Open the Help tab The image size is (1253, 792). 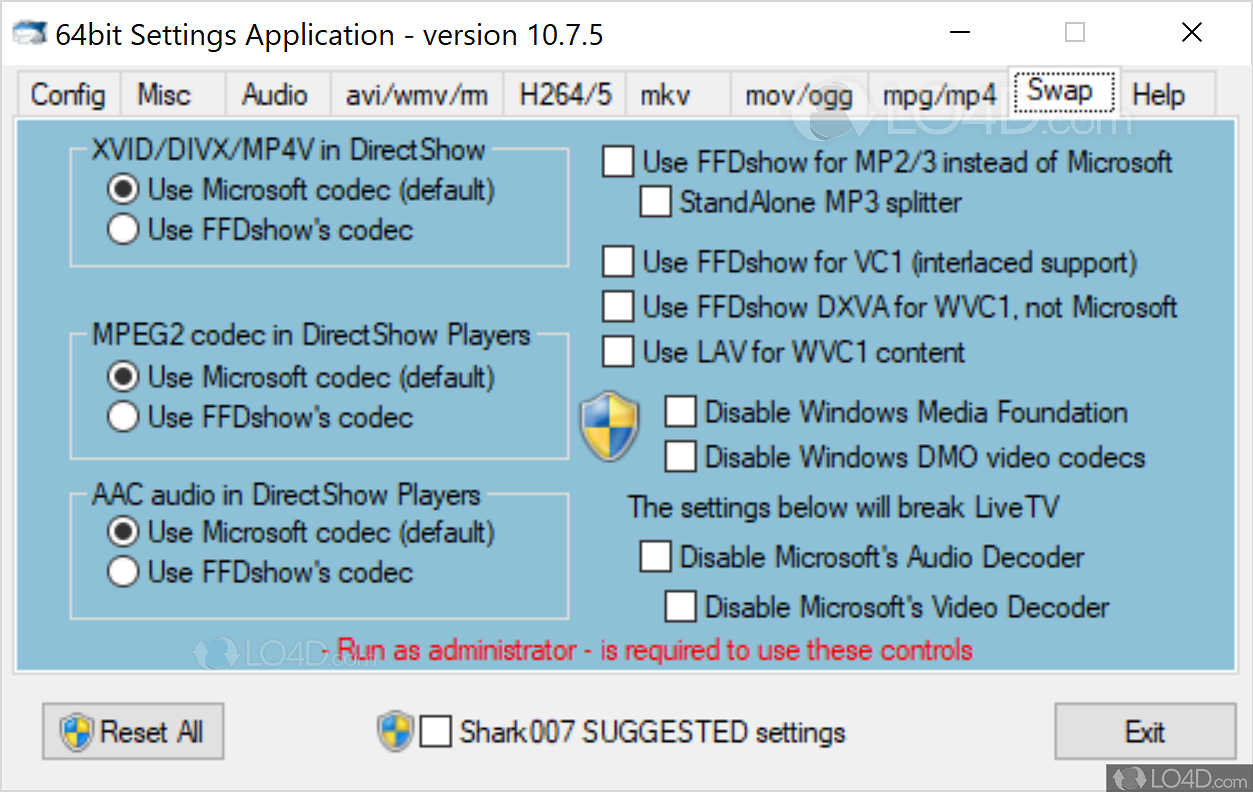[x=1158, y=94]
